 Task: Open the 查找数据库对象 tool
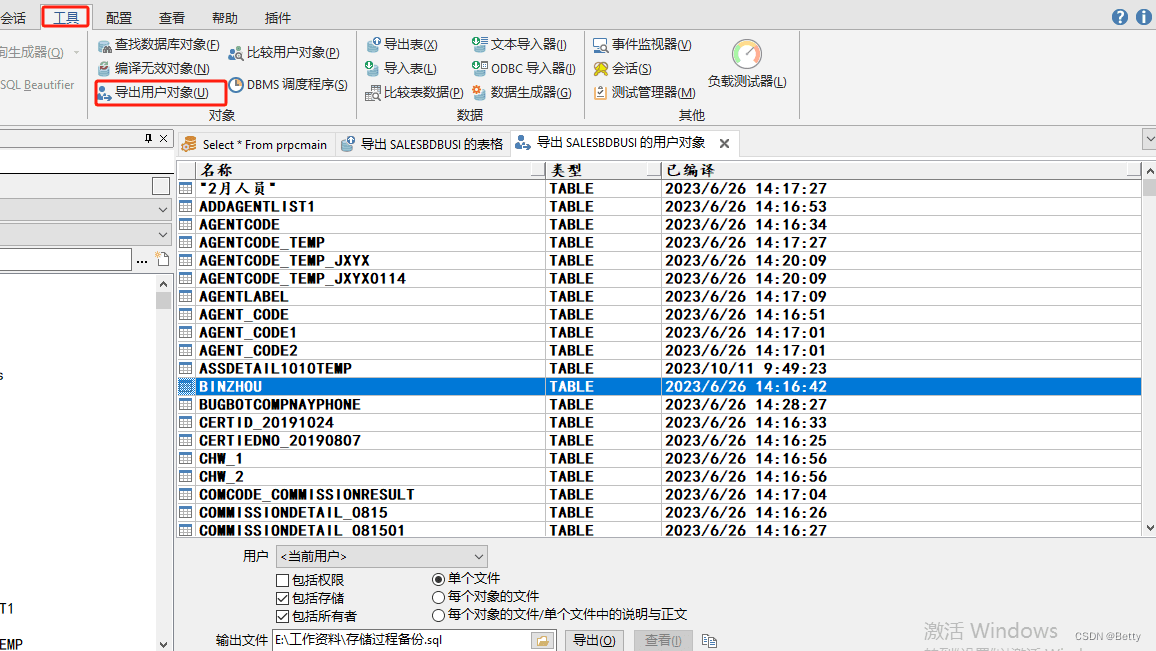[160, 44]
